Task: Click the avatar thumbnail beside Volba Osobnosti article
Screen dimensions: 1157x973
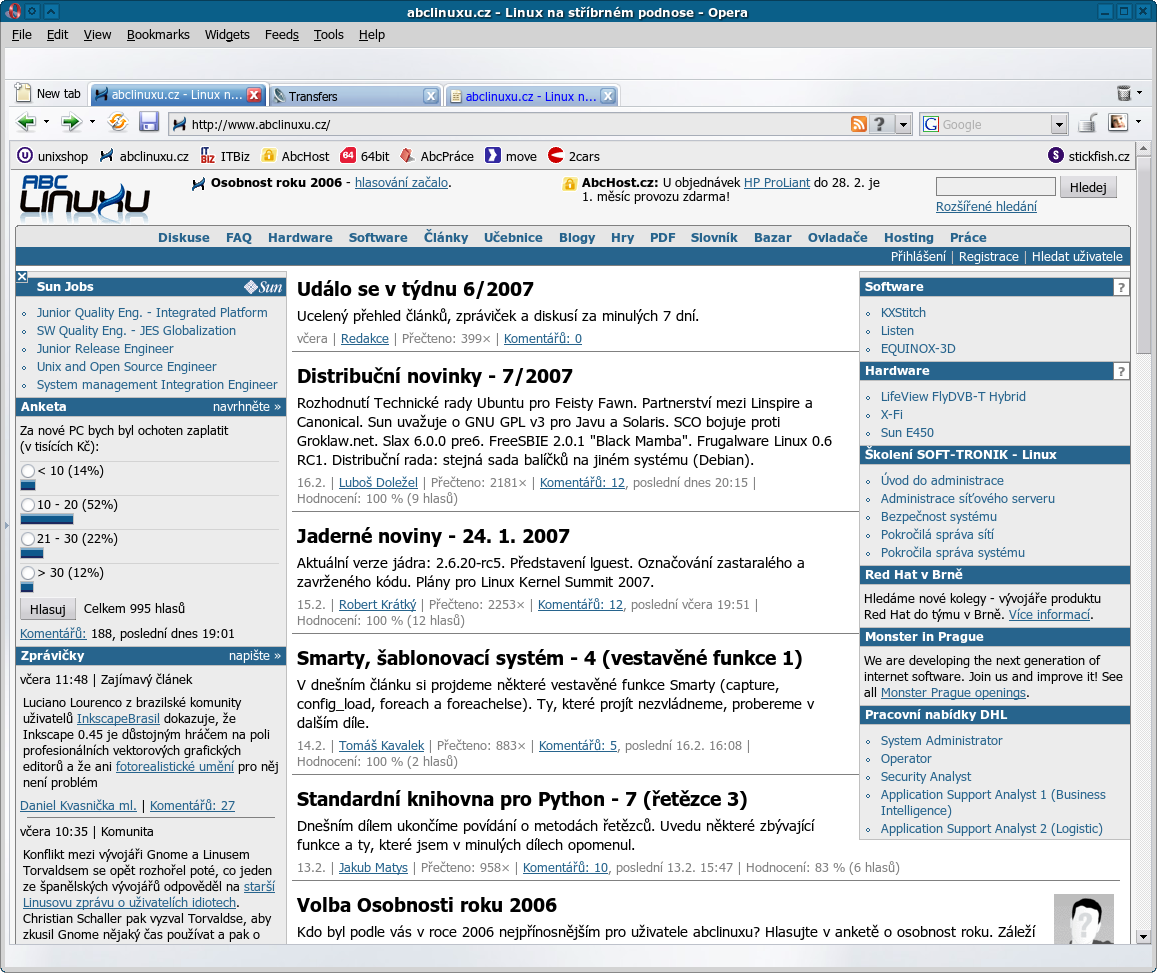Action: 1083,919
